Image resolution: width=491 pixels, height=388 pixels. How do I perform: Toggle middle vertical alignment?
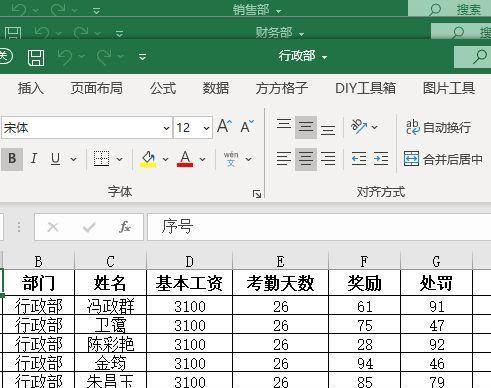(x=306, y=127)
